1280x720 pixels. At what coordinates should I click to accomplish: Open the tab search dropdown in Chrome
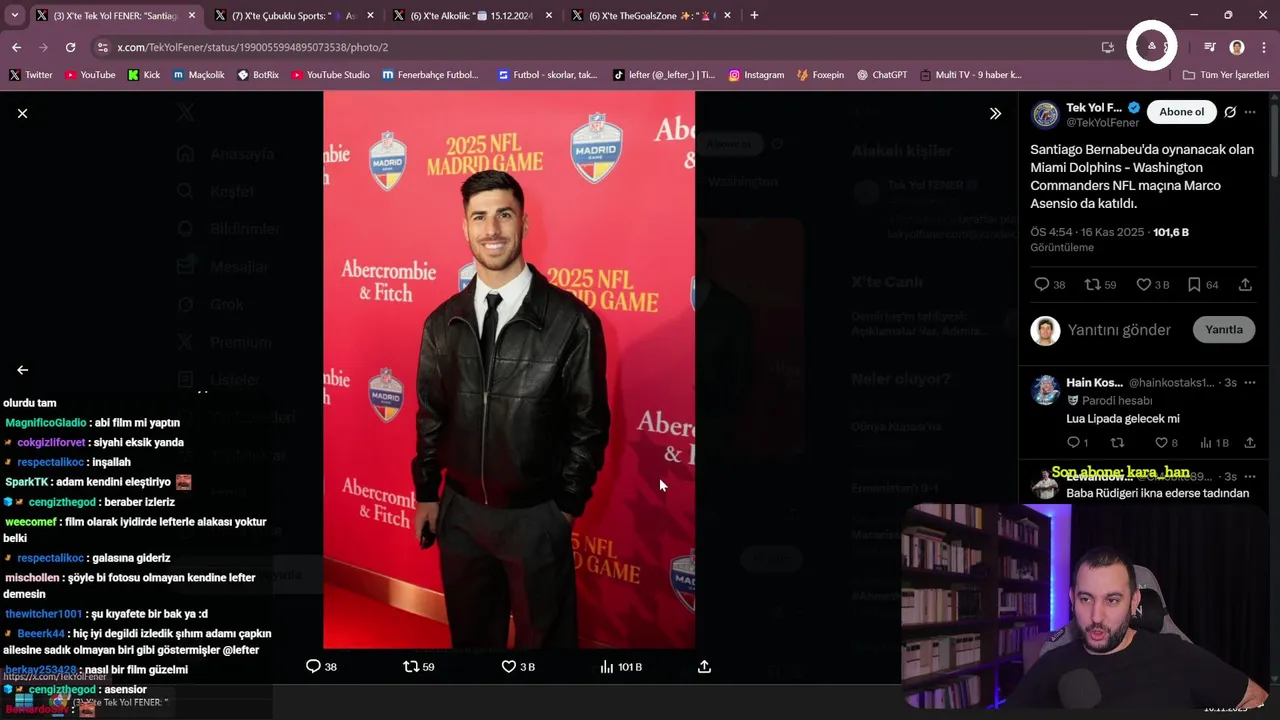[x=14, y=15]
